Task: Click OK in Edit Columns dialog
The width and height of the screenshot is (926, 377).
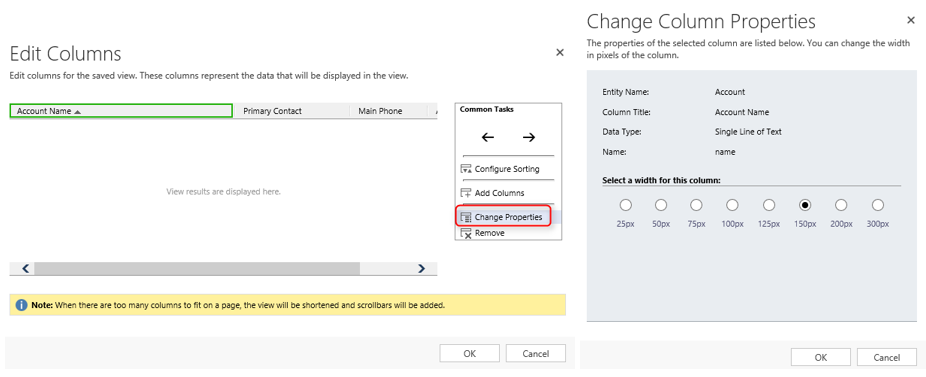Action: [x=469, y=354]
